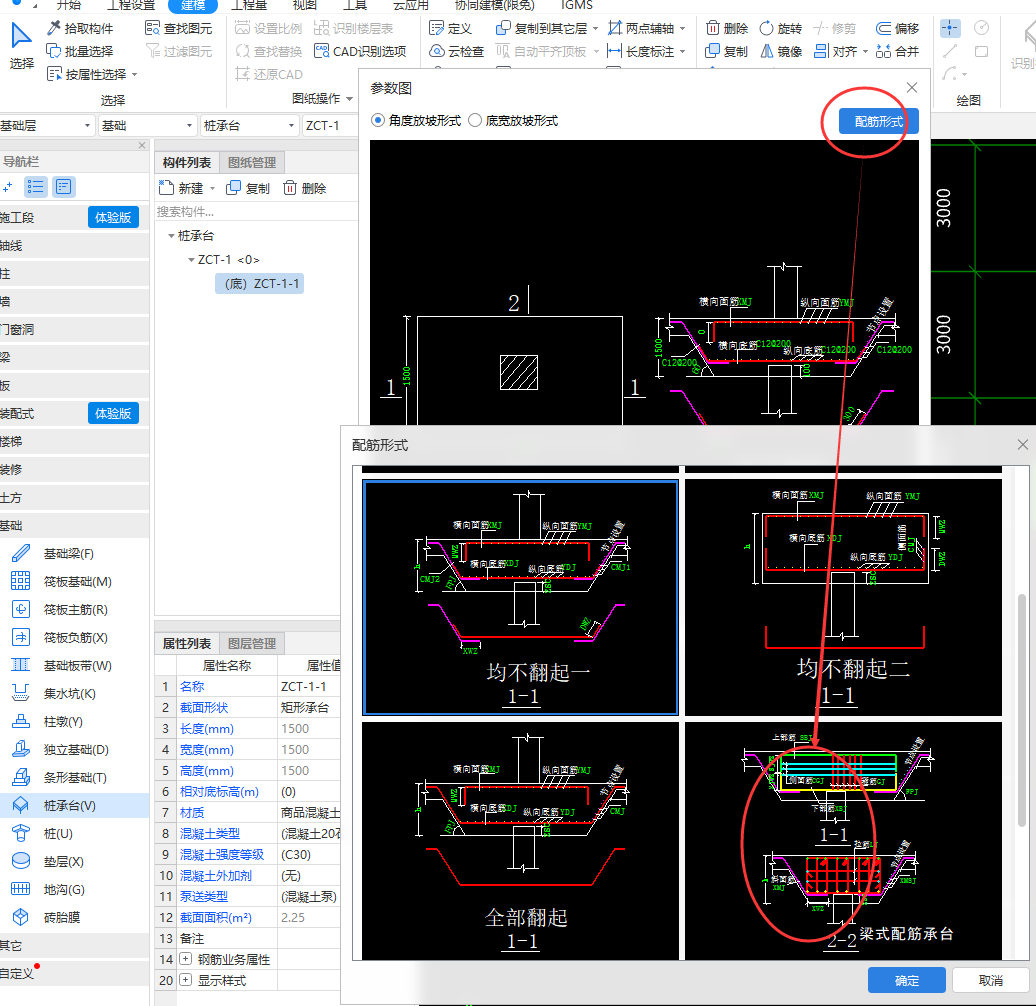Screen dimensions: 1036x1006
Task: Expand 复制到其它层 dropdown arrow
Action: (595, 28)
